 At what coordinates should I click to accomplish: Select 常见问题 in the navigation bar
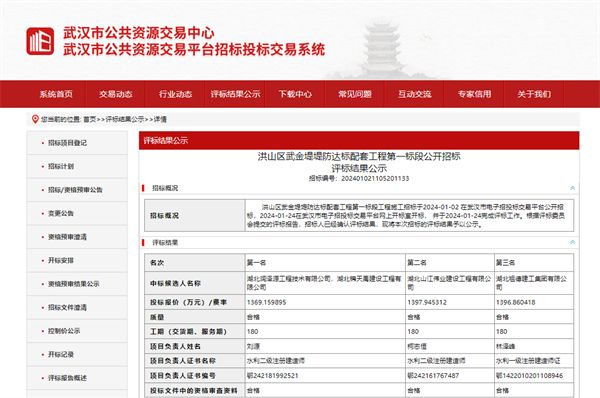pyautogui.click(x=355, y=94)
